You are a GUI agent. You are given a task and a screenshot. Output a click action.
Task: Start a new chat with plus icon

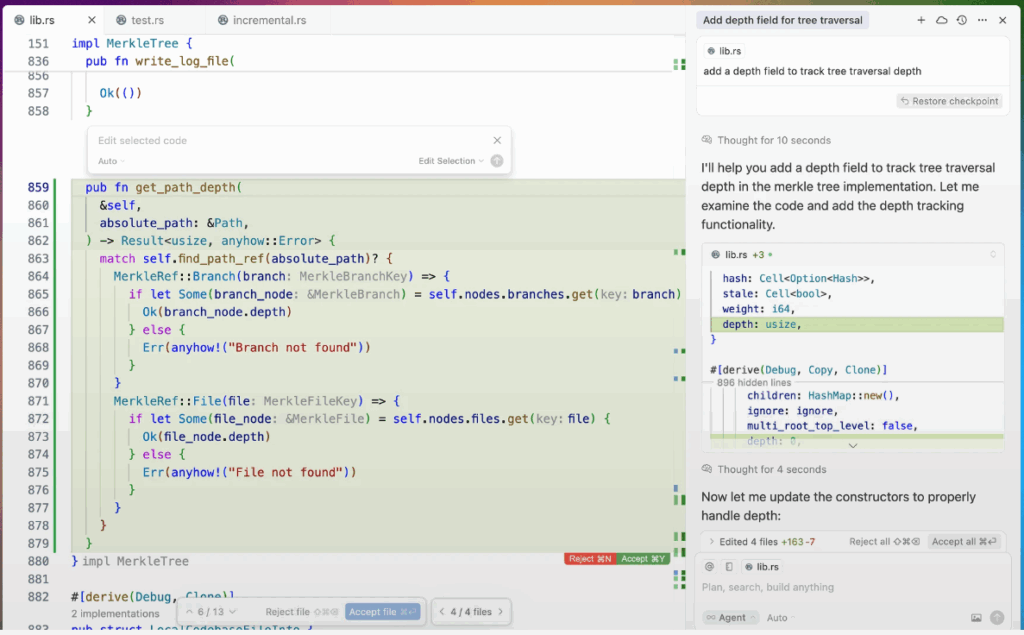click(x=921, y=20)
